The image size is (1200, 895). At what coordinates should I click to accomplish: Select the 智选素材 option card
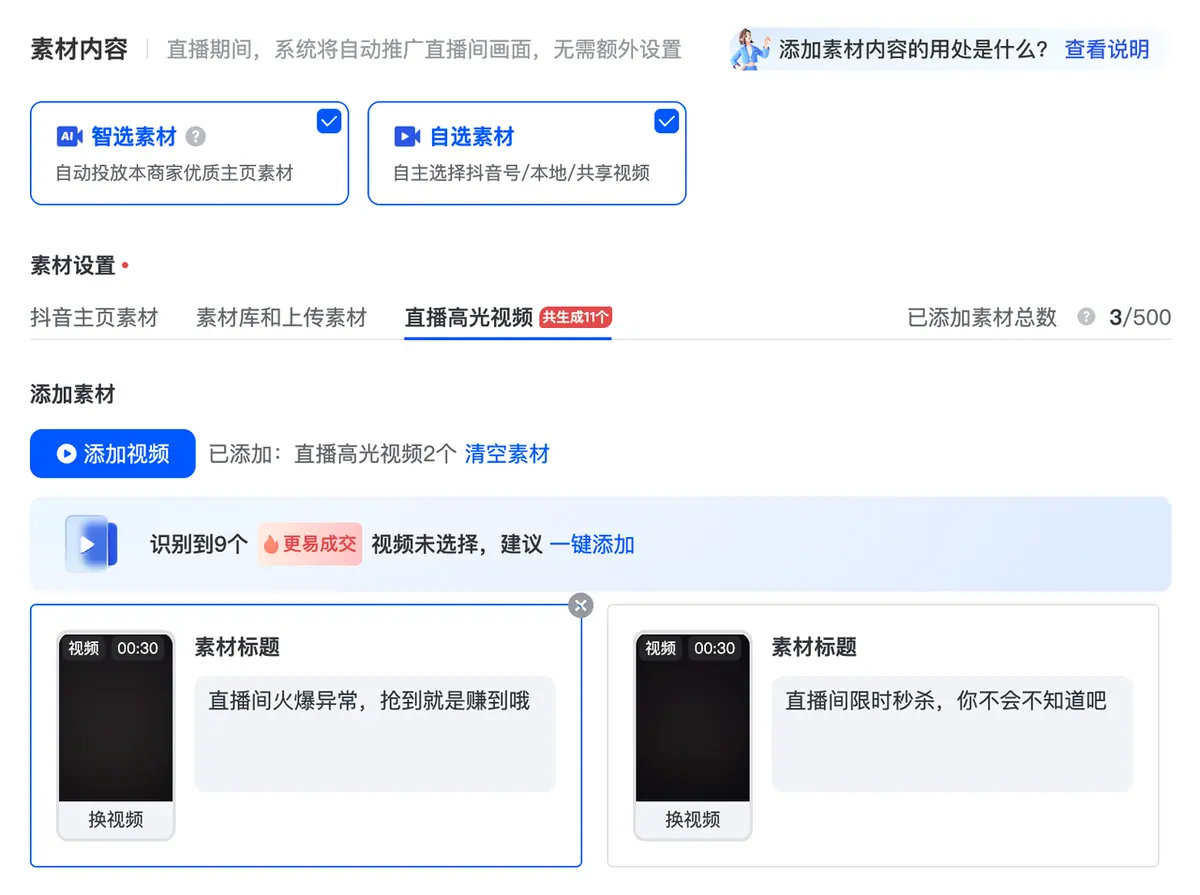[x=189, y=153]
